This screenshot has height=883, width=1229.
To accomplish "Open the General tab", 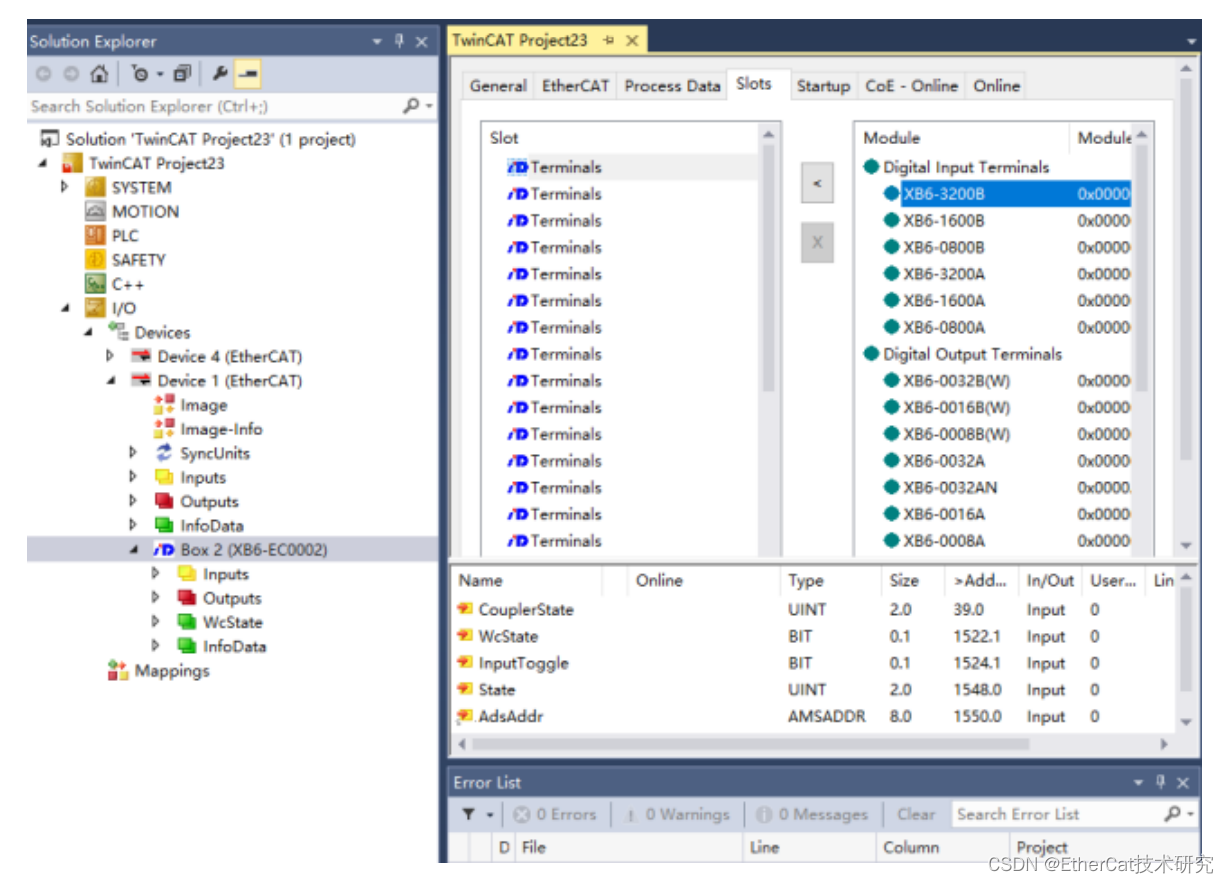I will click(498, 86).
